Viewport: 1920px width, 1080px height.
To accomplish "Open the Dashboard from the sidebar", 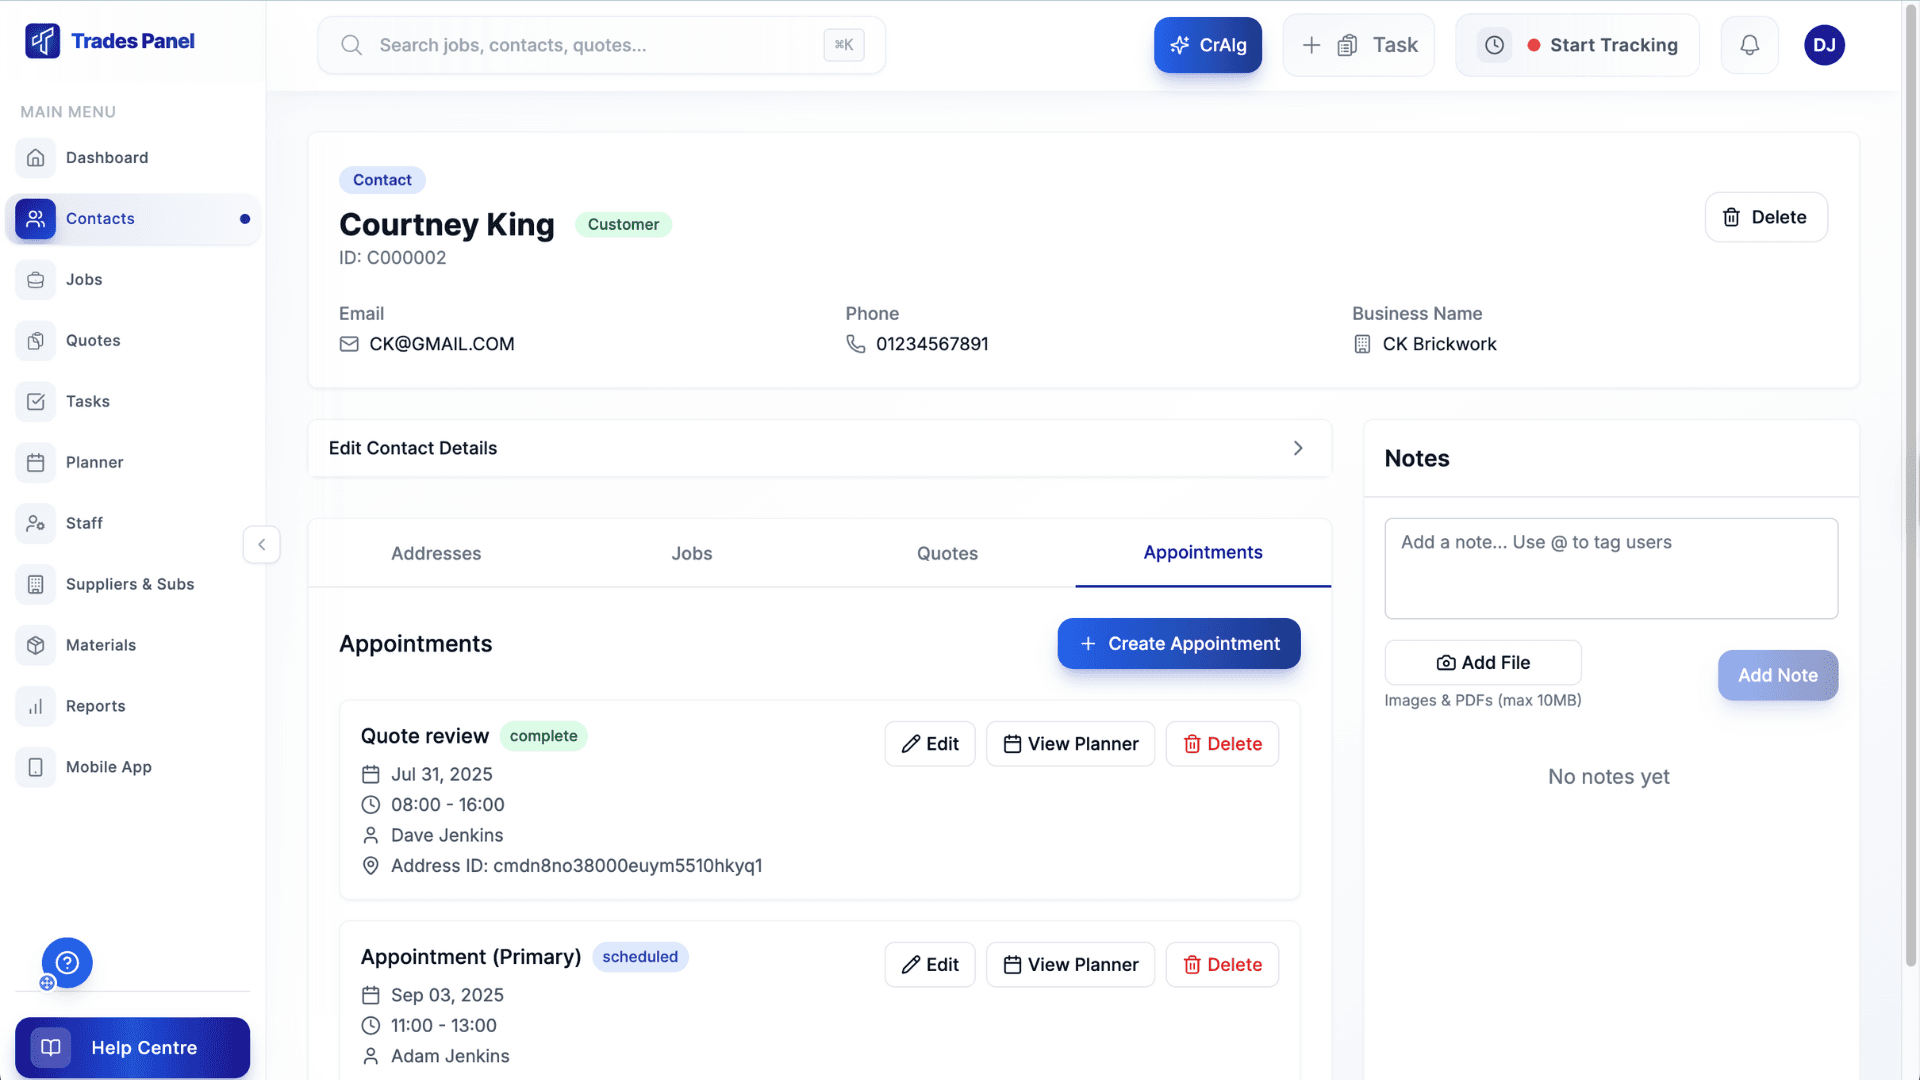I will (107, 157).
